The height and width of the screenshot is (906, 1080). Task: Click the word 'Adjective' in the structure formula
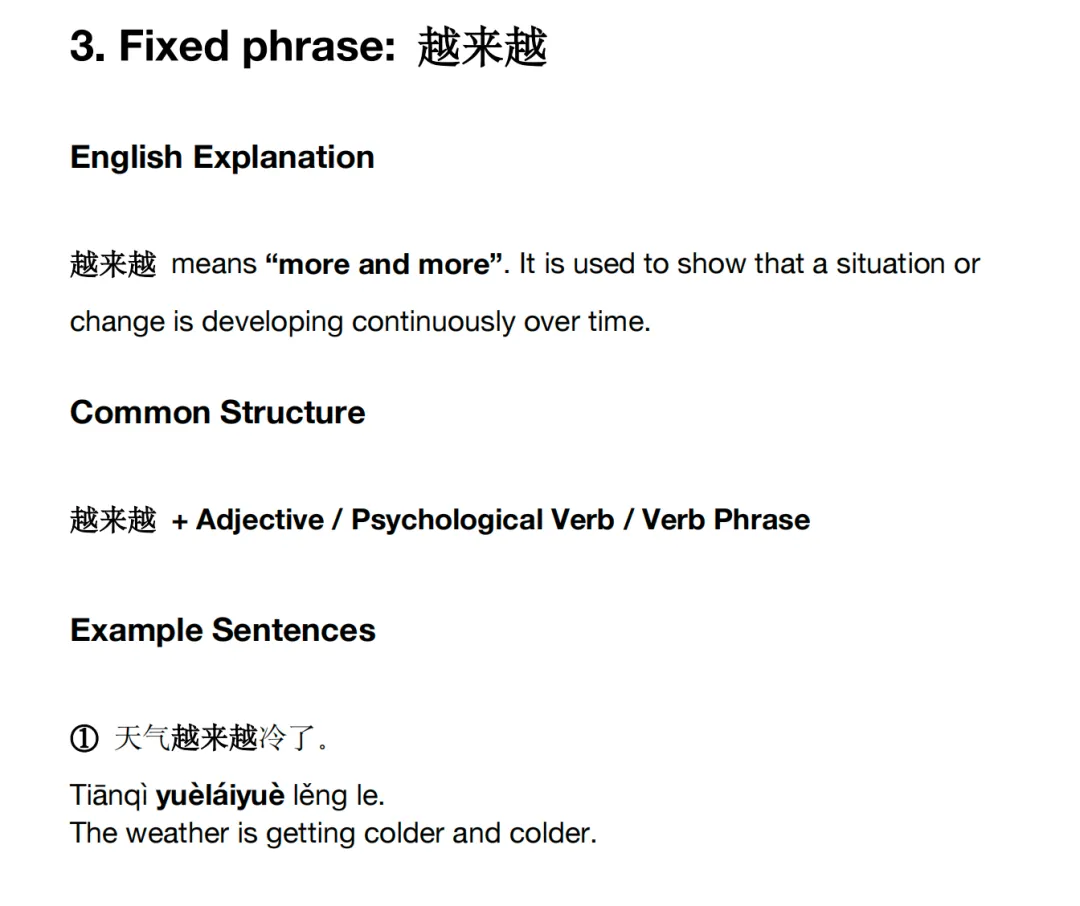coord(260,520)
